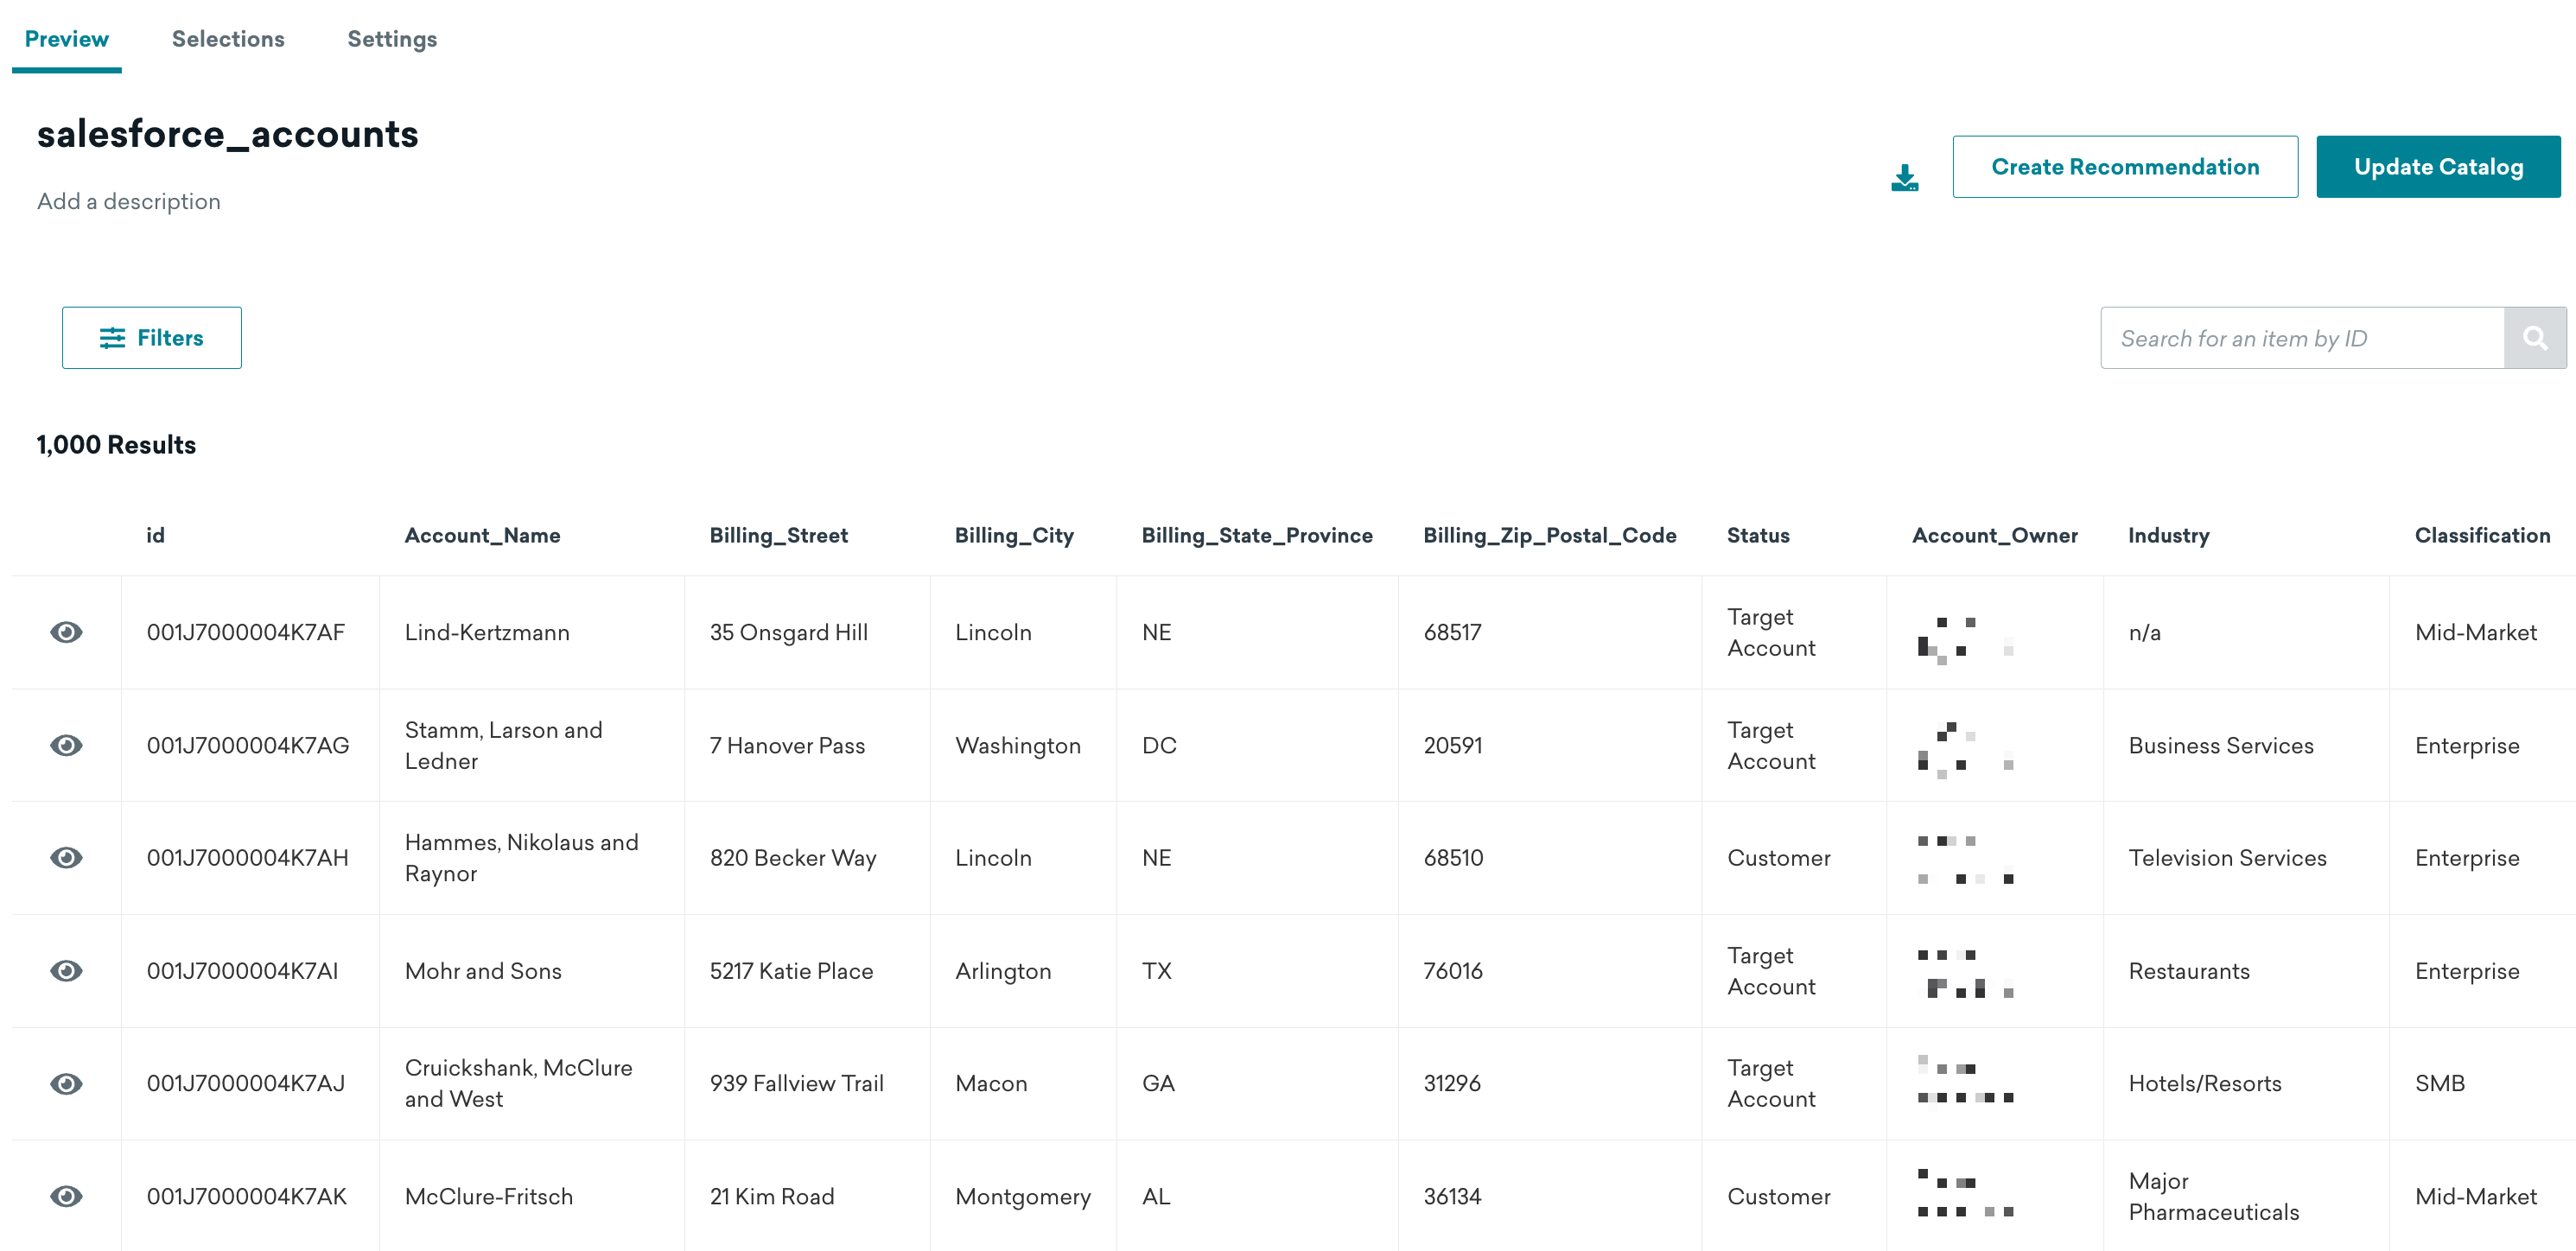Image resolution: width=2576 pixels, height=1251 pixels.
Task: Click Add a description link
Action: click(128, 200)
